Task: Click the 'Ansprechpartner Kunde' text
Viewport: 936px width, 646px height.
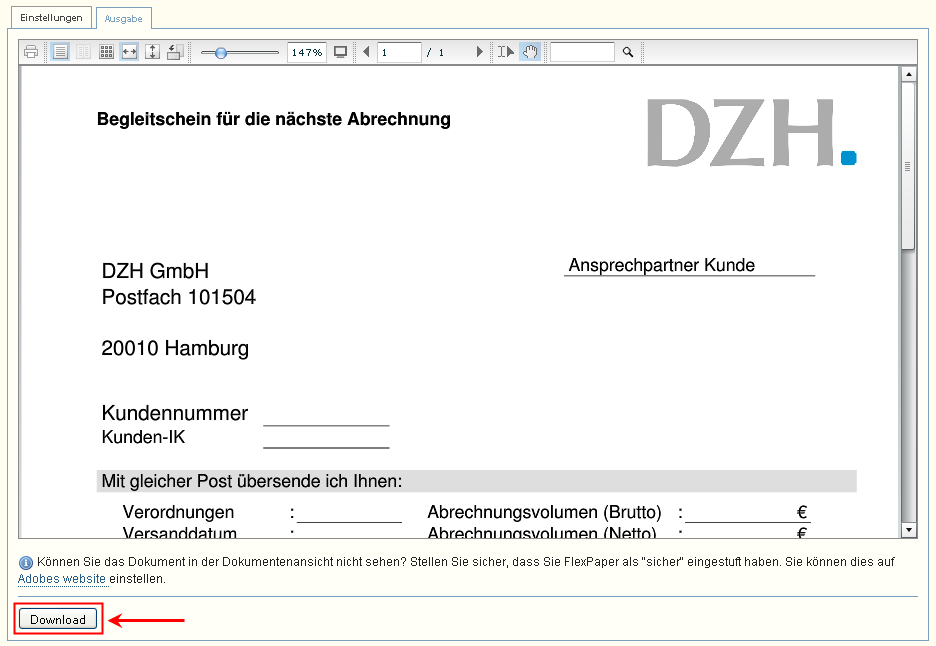Action: [x=661, y=264]
